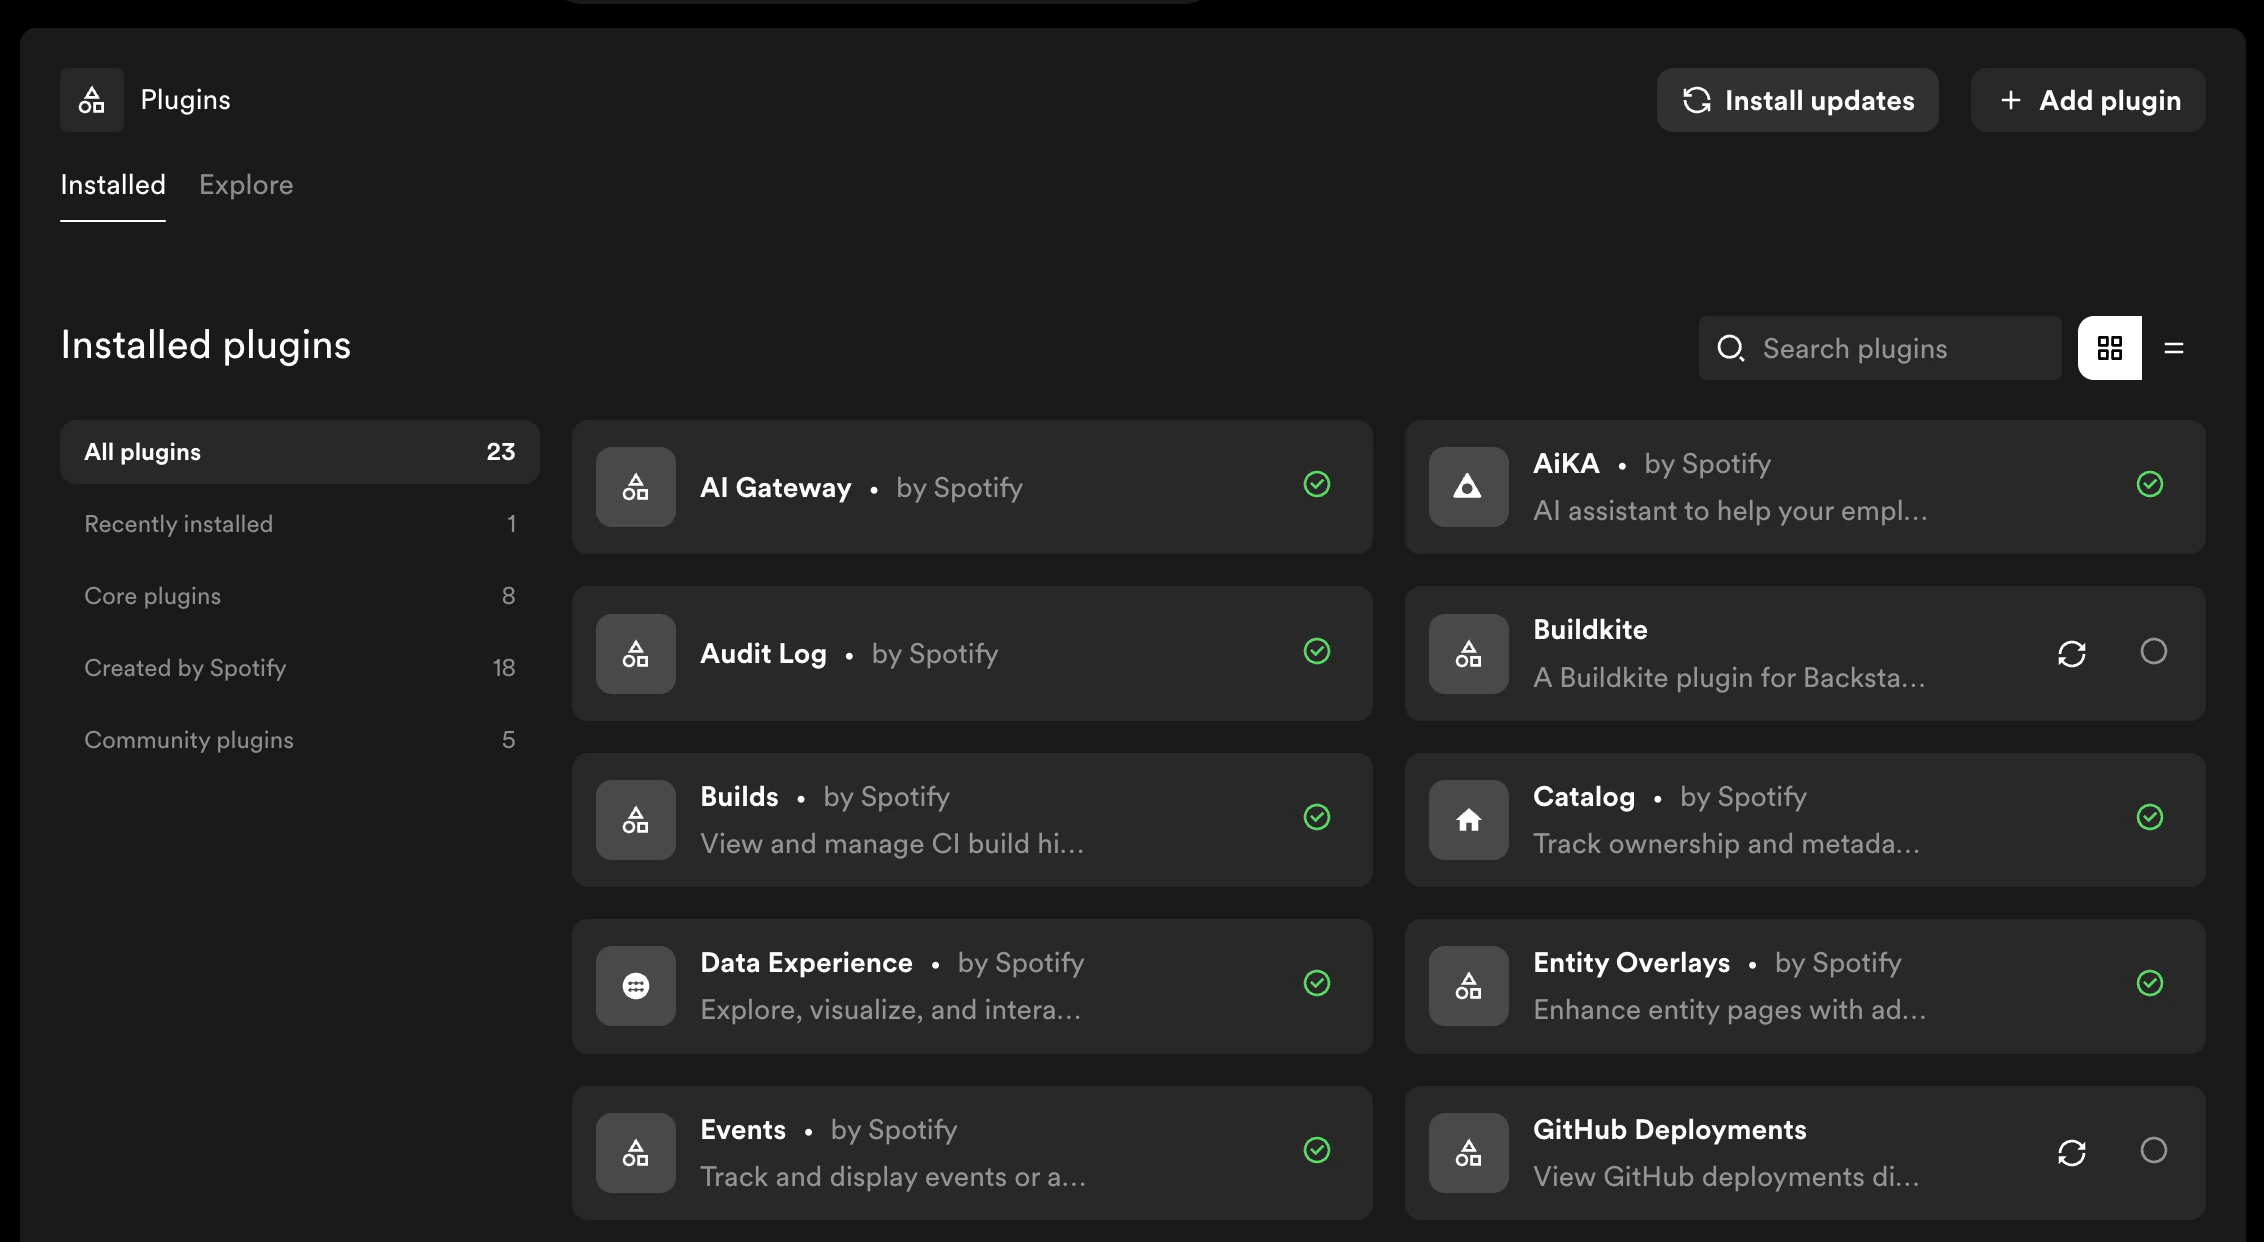Click the 'Enhance entity pages with ad…' description
This screenshot has height=1242, width=2264.
tap(1729, 1010)
